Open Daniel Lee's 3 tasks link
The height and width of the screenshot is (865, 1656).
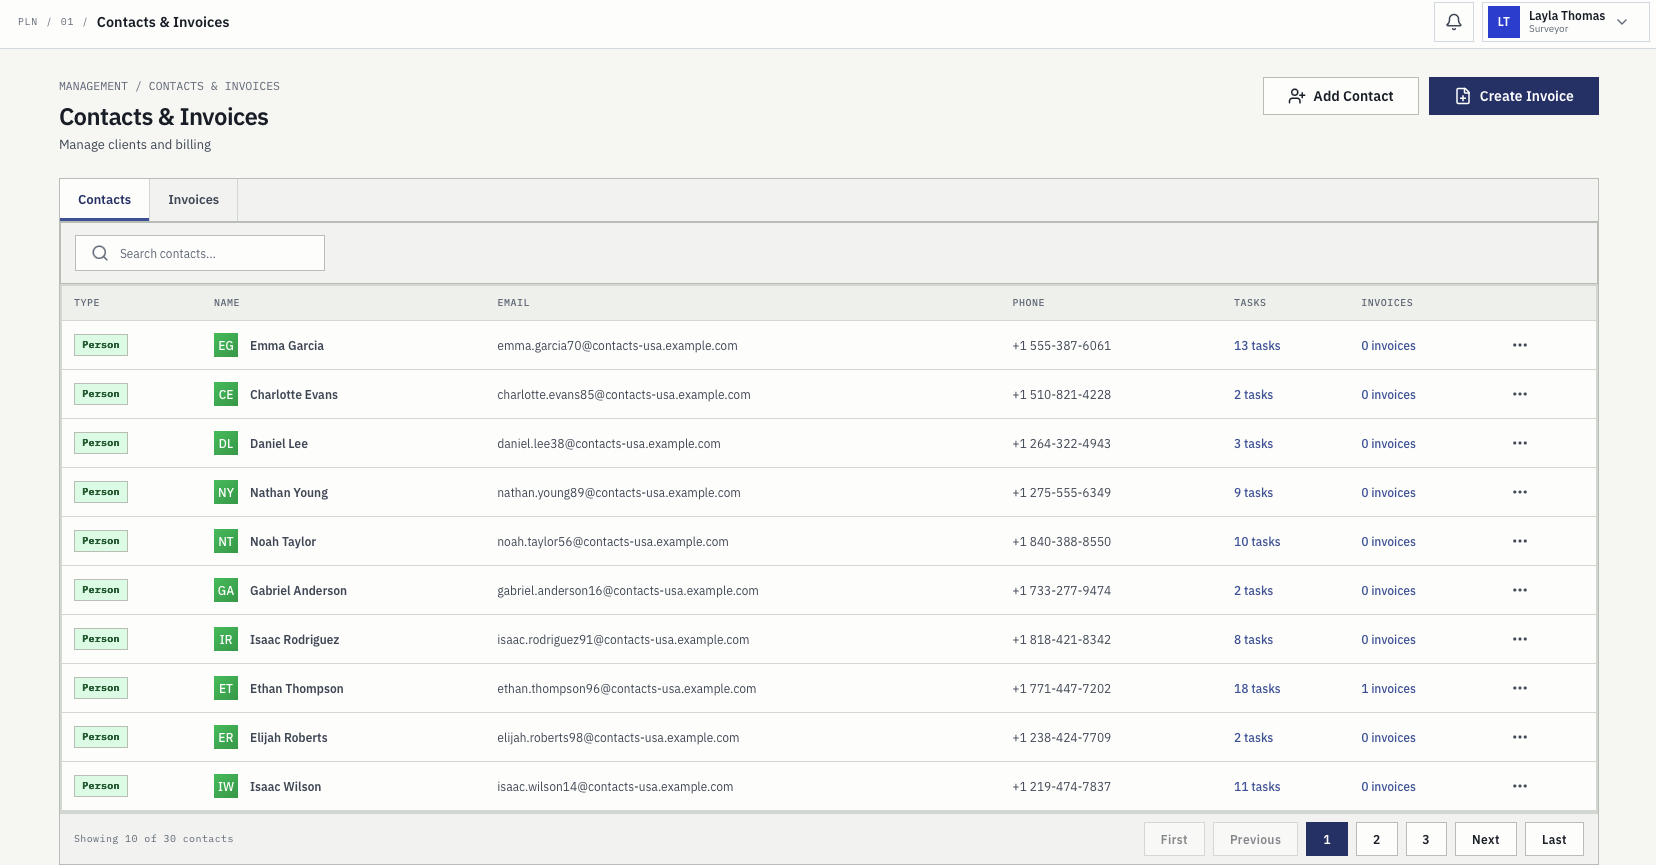coord(1253,444)
